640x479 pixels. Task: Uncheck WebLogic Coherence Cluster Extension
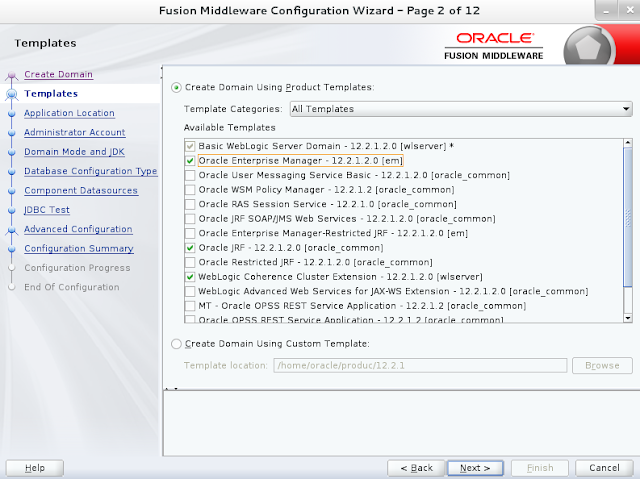pyautogui.click(x=190, y=277)
